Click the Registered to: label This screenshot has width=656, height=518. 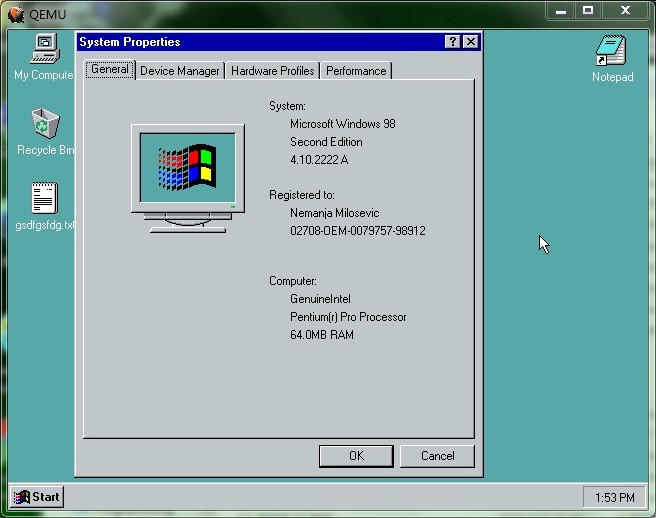point(302,195)
